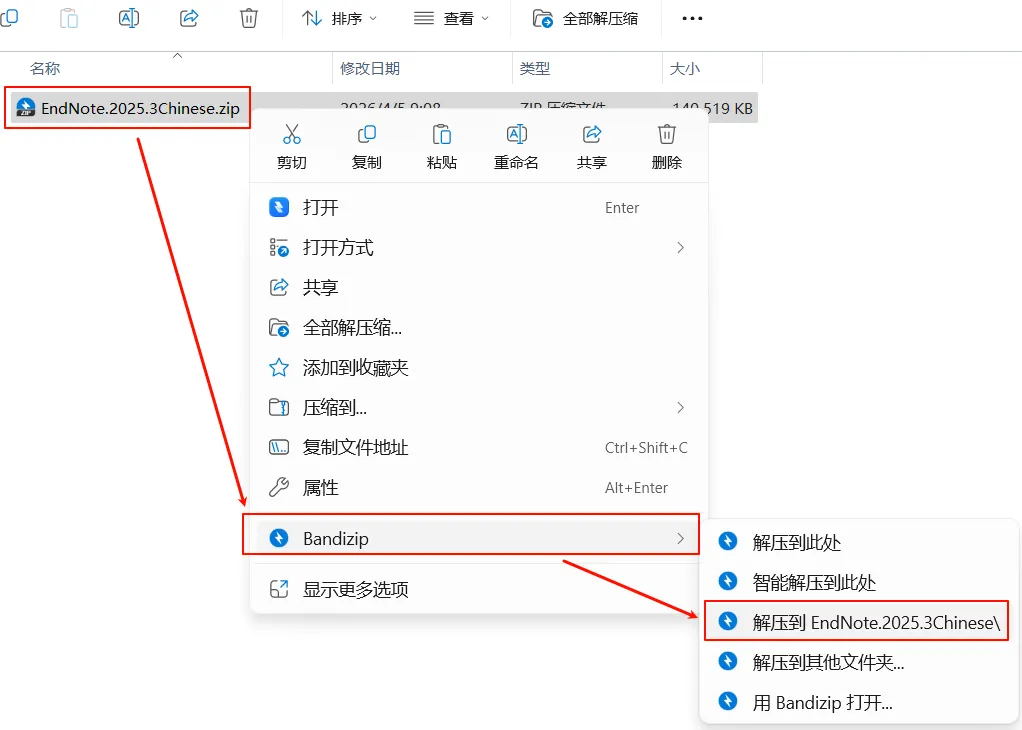Click the wrench icon beside 属性

pos(279,487)
